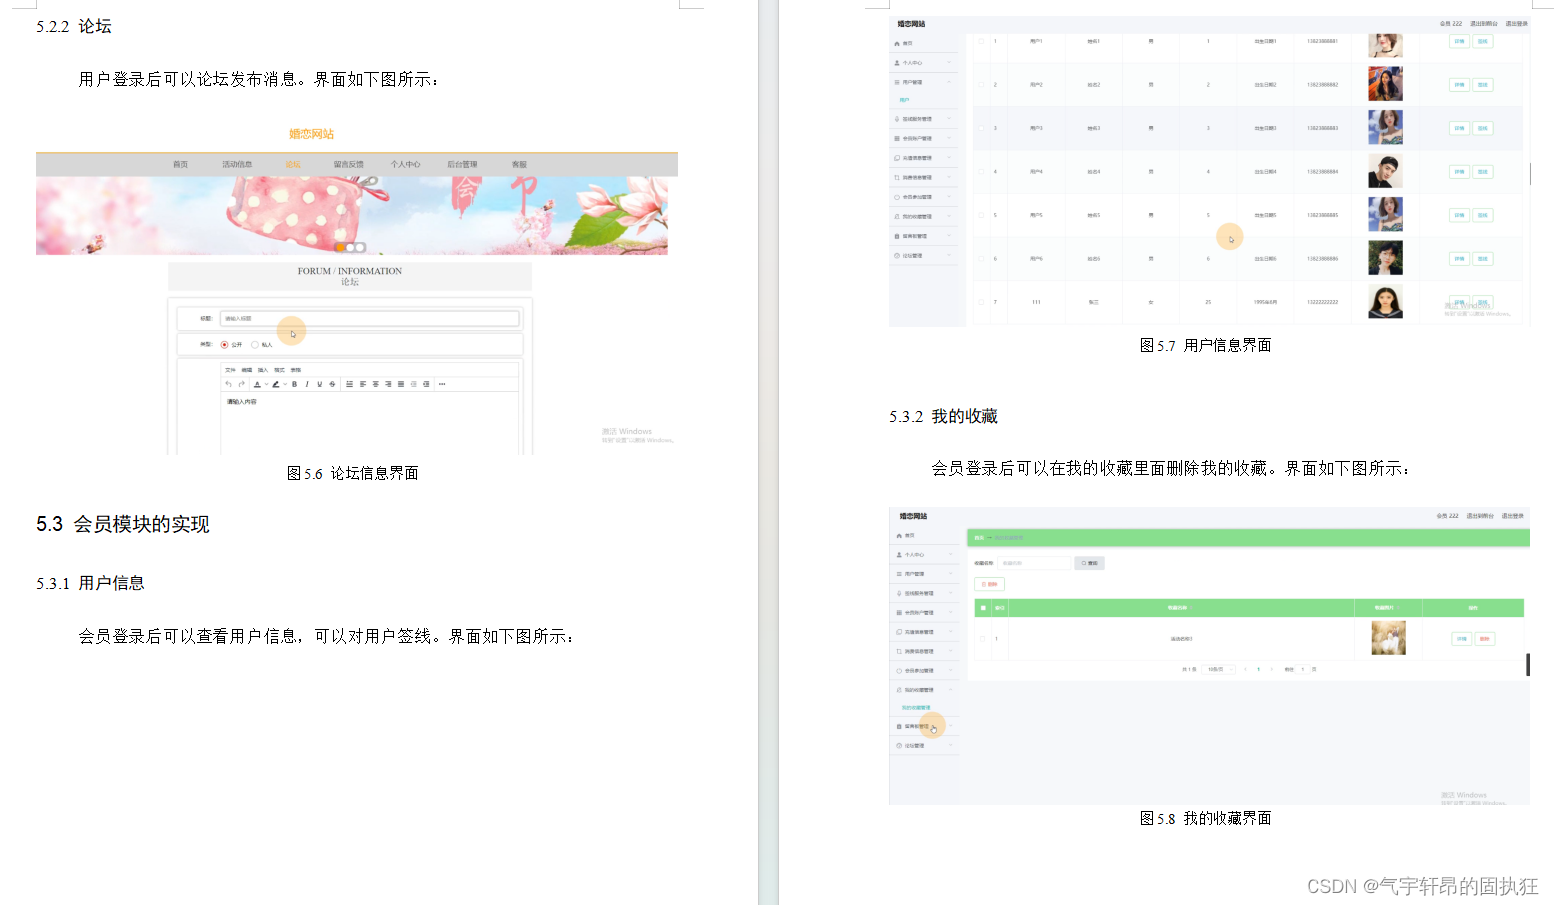The image size is (1554, 905).
Task: Click 个人中心 person icon in figure 5.7 sidebar
Action: click(897, 63)
